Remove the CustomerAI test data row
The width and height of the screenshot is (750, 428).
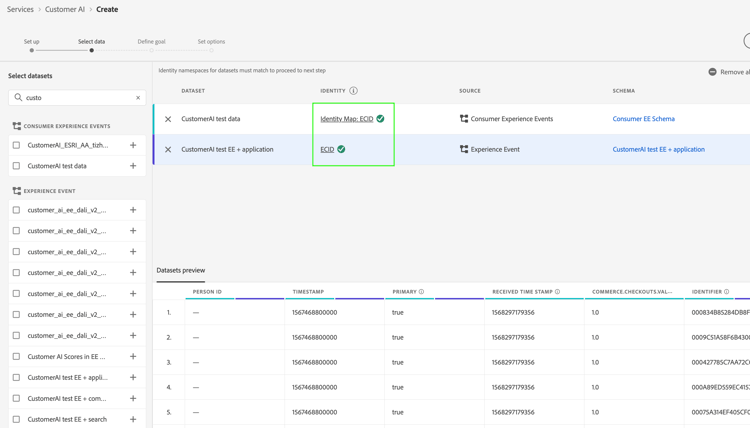click(x=168, y=119)
